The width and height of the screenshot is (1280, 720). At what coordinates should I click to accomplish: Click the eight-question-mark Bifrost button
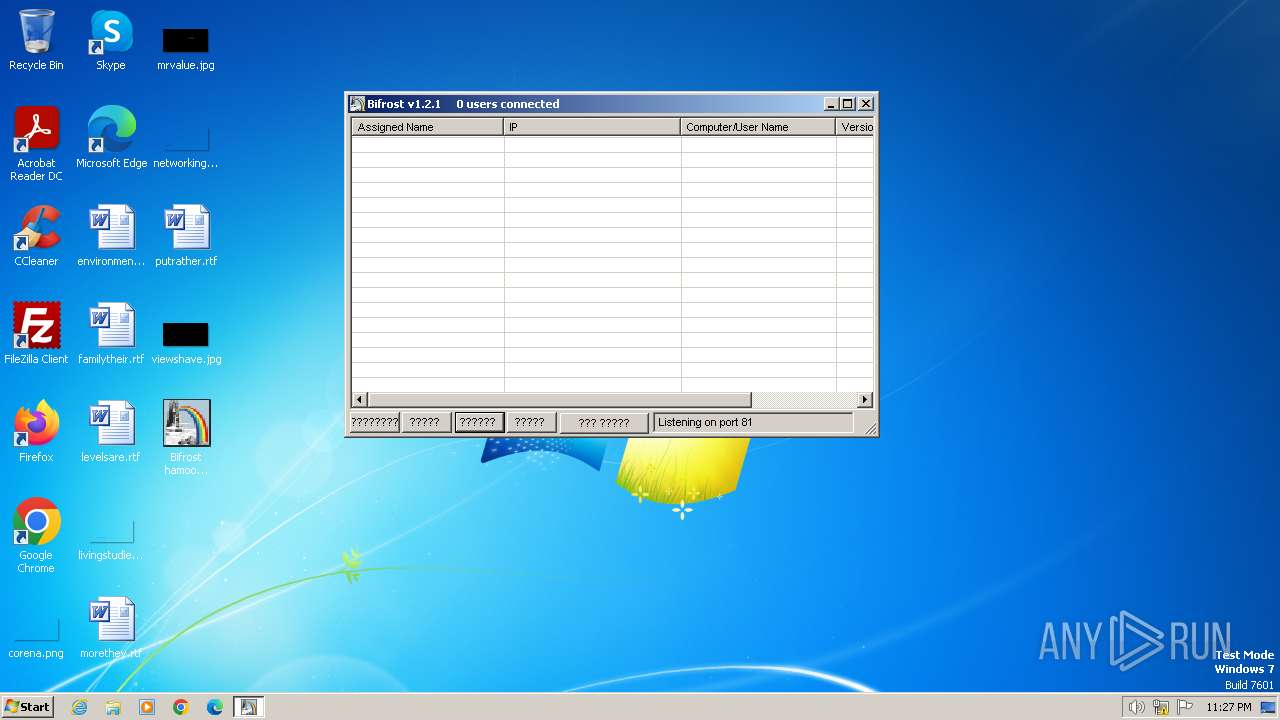375,422
